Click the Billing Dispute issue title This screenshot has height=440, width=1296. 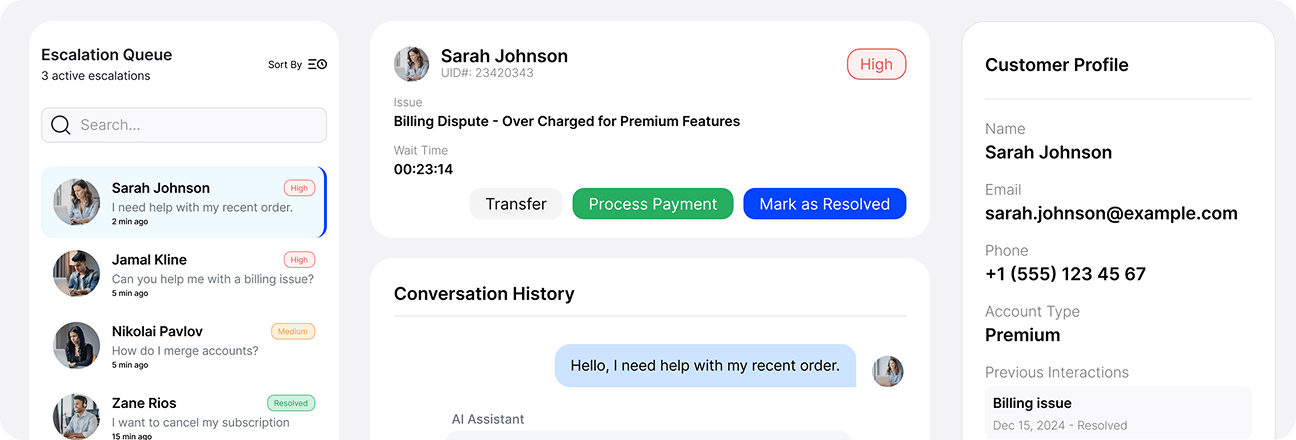pos(567,121)
